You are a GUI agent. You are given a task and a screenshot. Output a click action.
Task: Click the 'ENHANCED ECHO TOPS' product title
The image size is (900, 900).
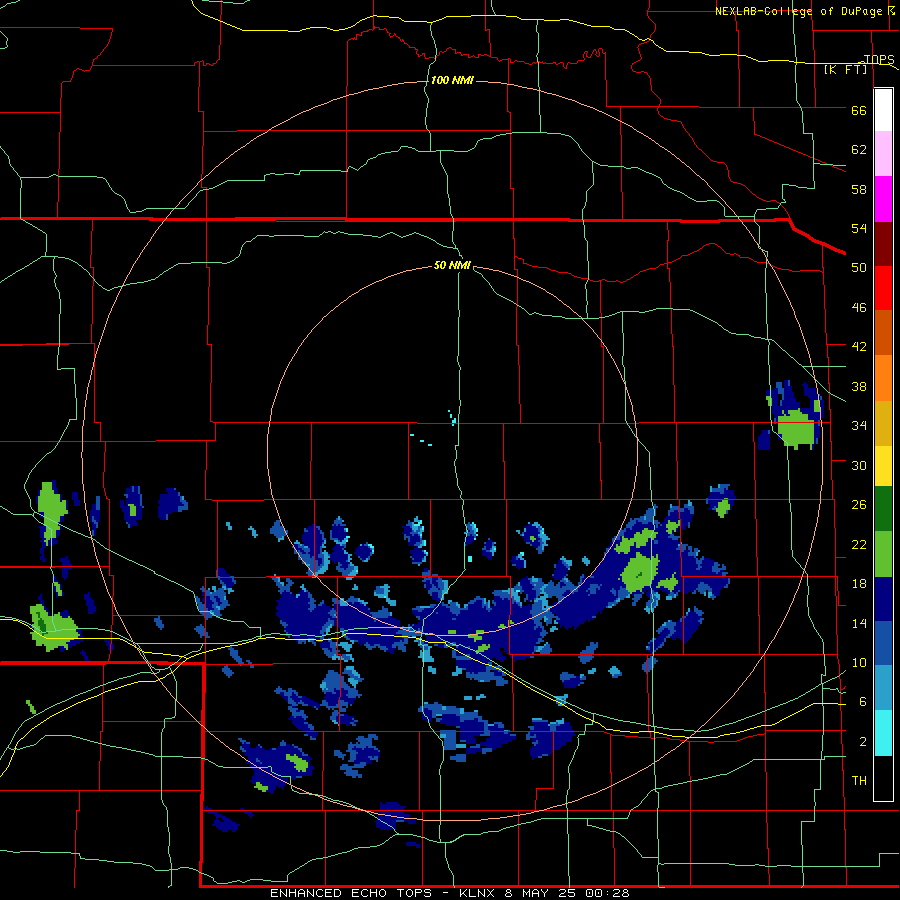pyautogui.click(x=351, y=893)
